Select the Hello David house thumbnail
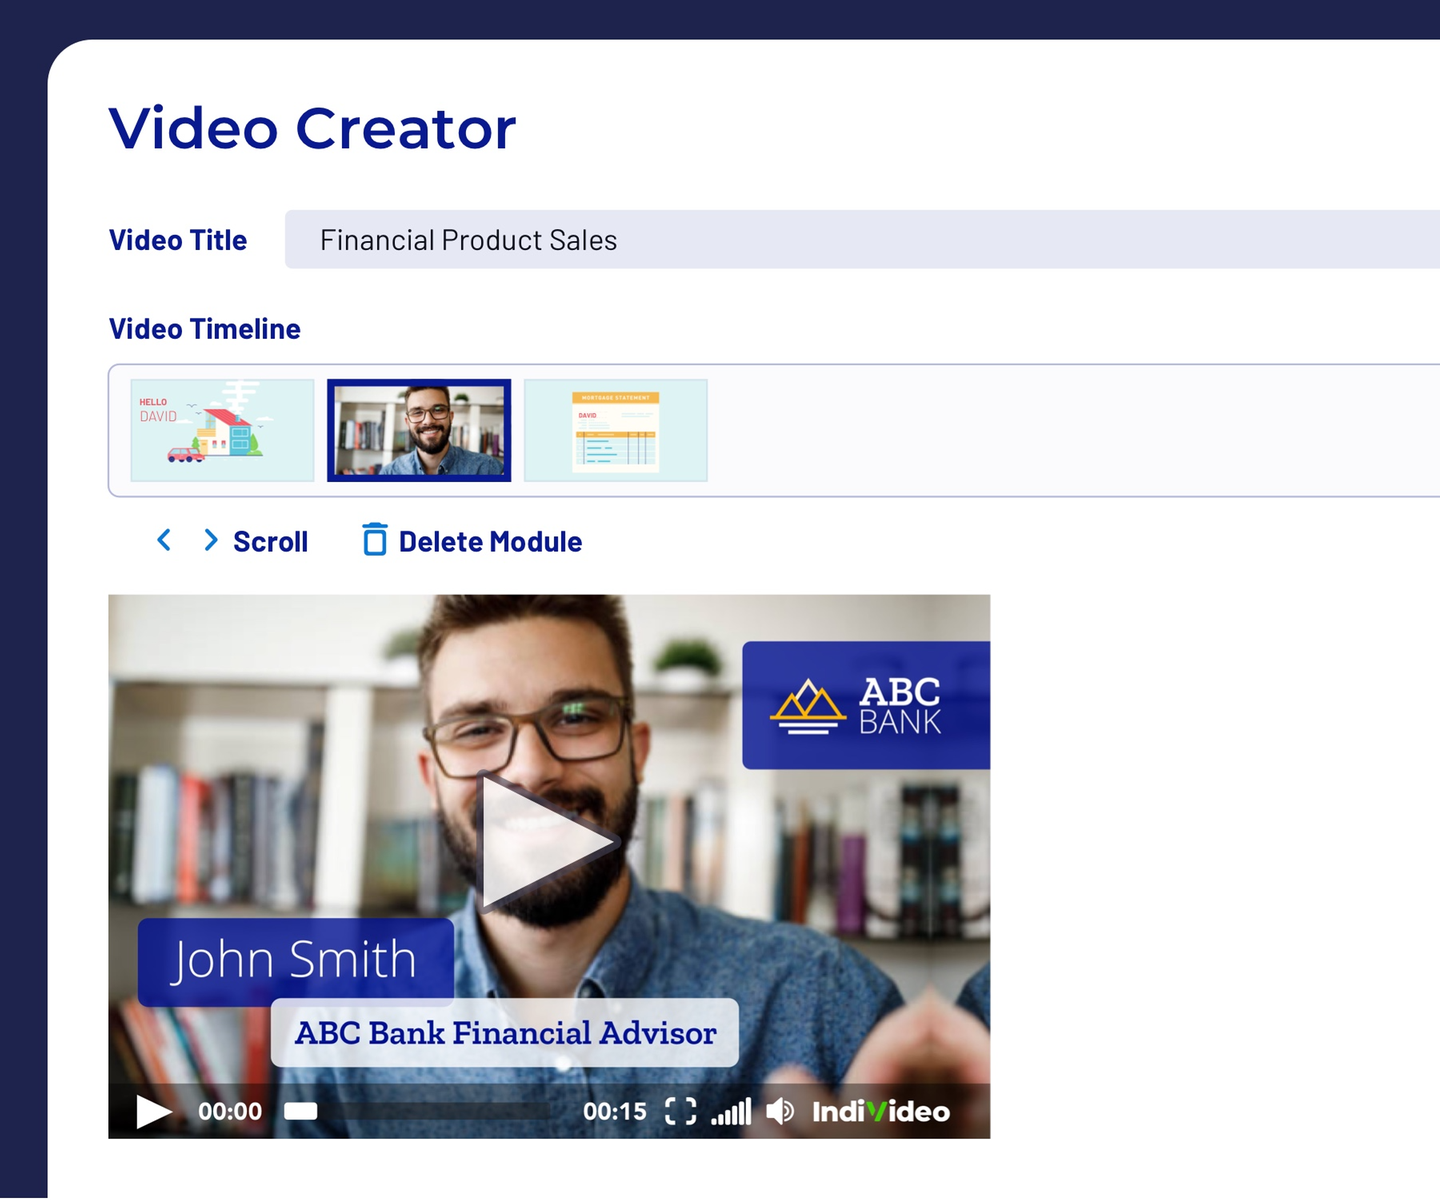Image resolution: width=1440 pixels, height=1200 pixels. pos(222,430)
